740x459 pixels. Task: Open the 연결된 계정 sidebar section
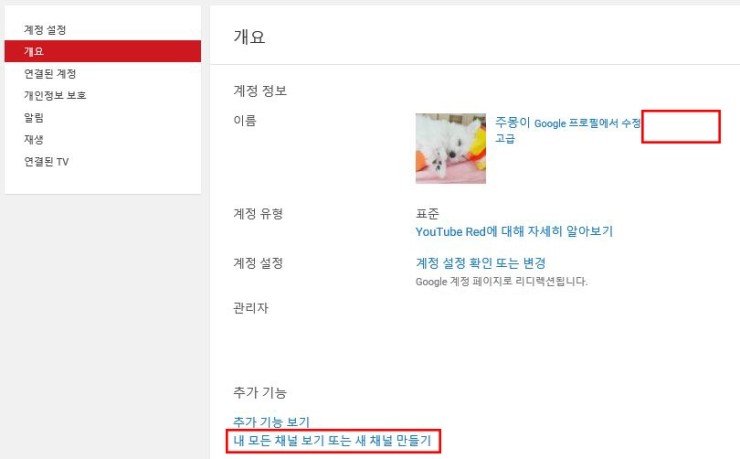[50, 74]
